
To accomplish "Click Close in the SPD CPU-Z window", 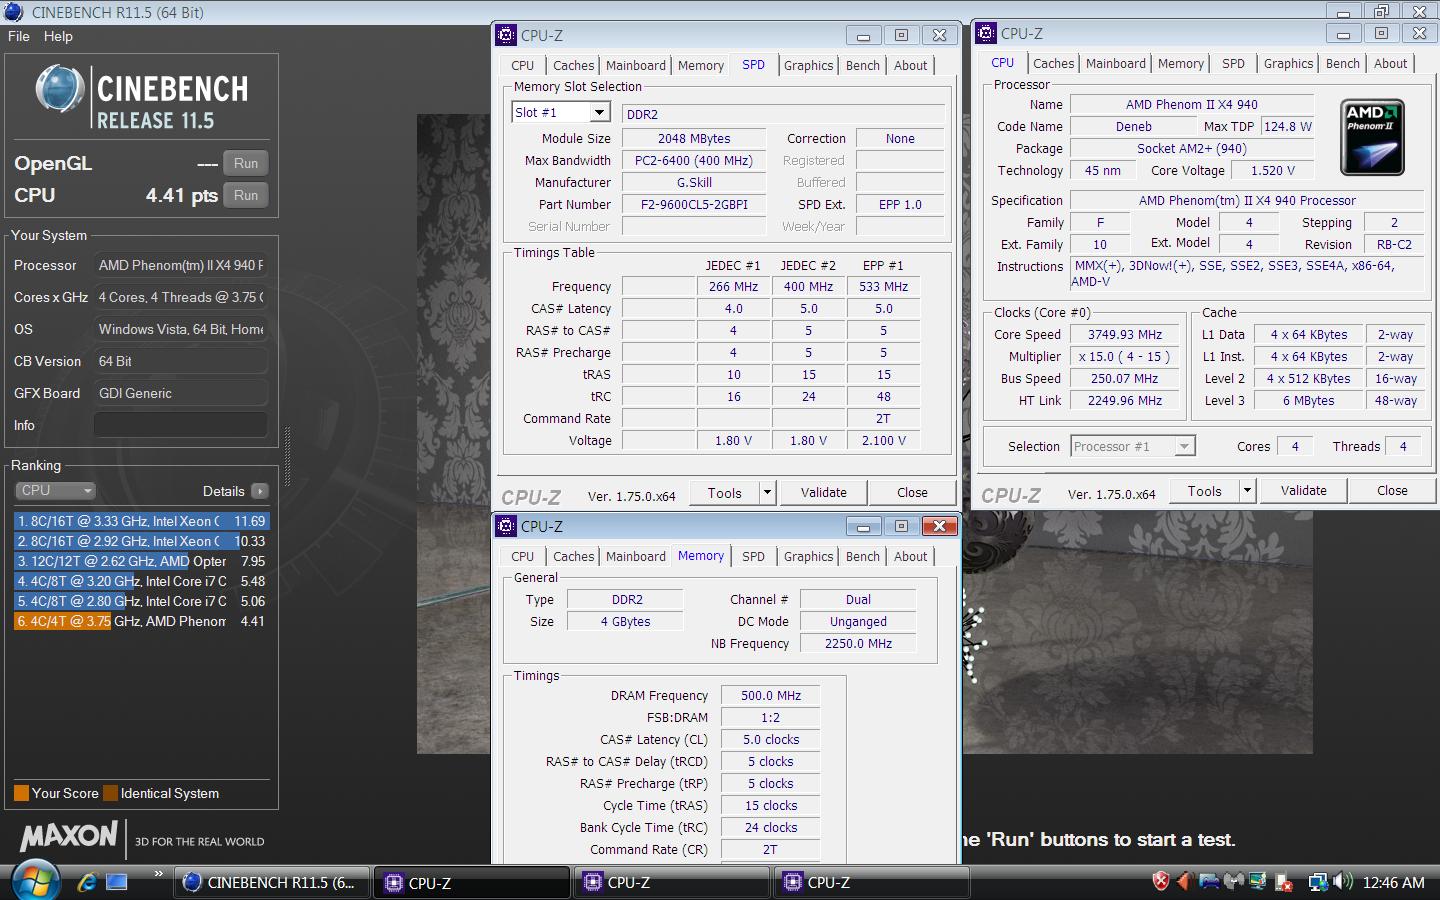I will pyautogui.click(x=912, y=492).
